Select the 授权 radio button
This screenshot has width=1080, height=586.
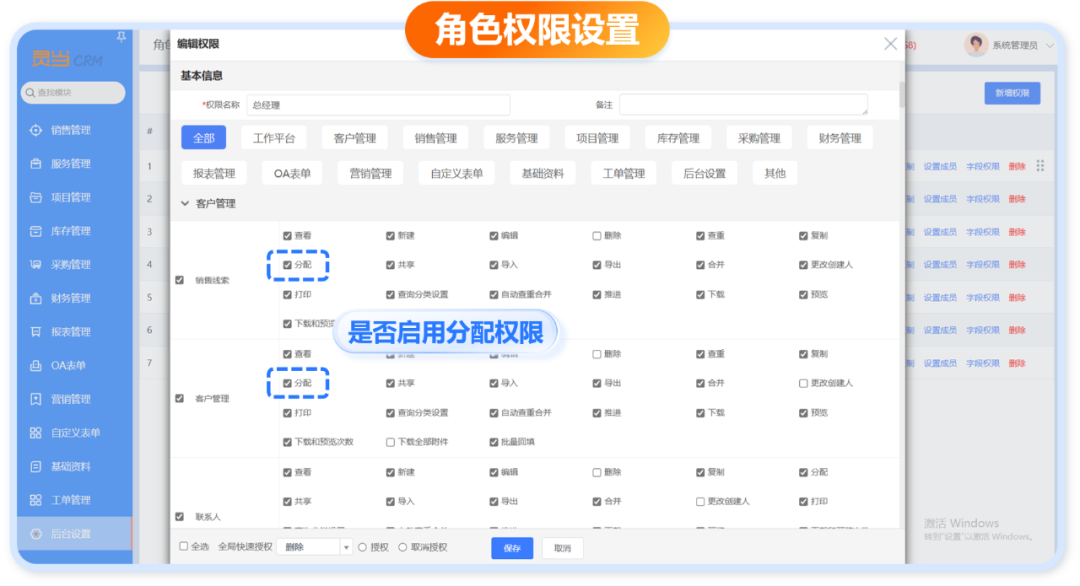tap(360, 547)
